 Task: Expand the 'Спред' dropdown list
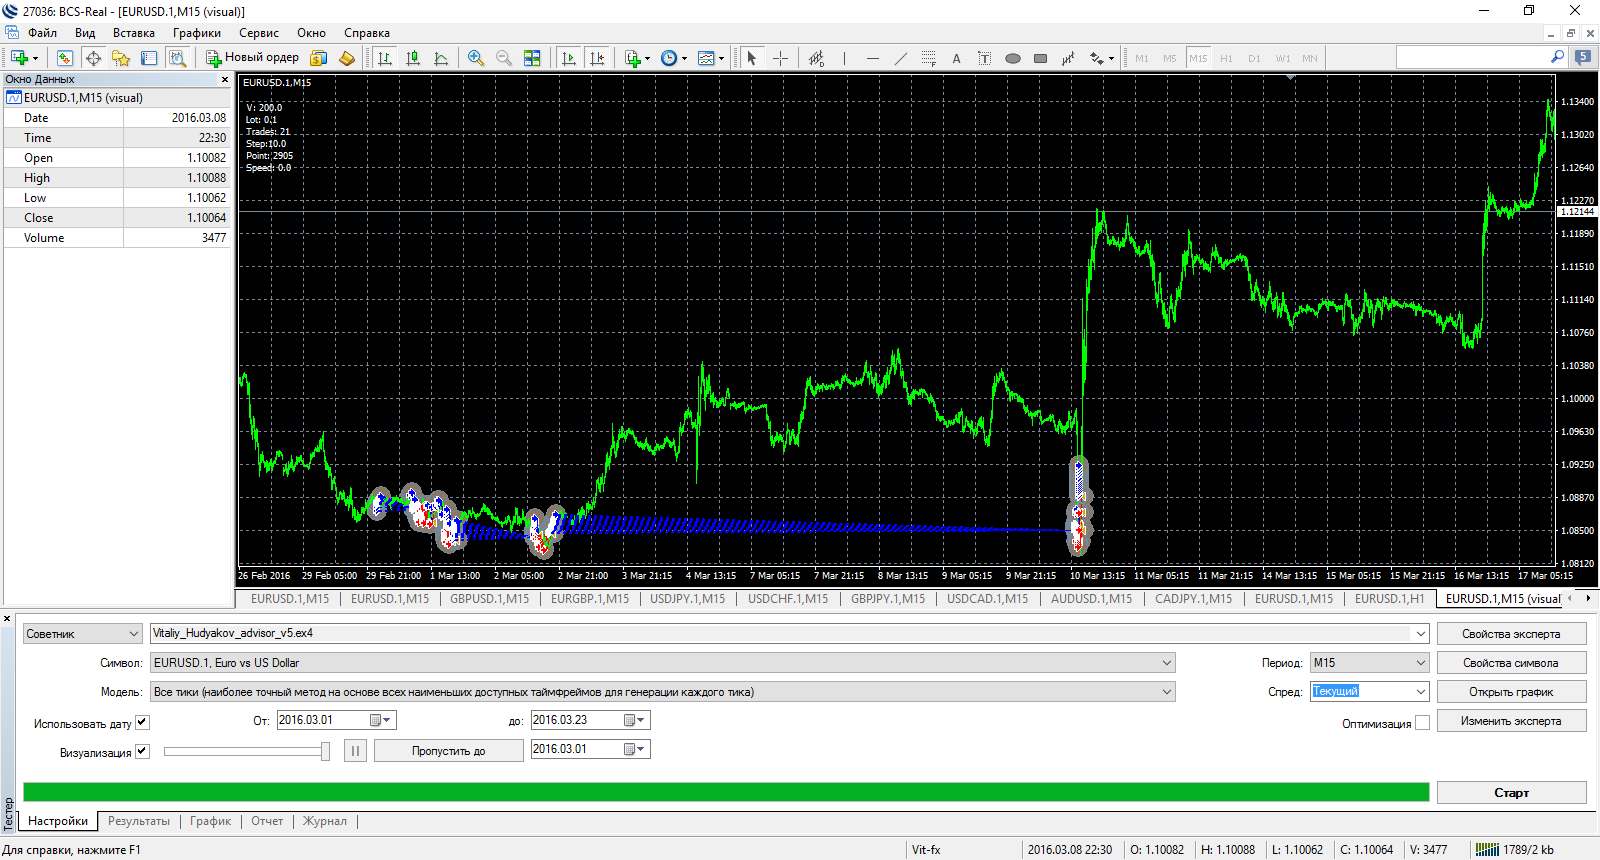coord(1420,692)
